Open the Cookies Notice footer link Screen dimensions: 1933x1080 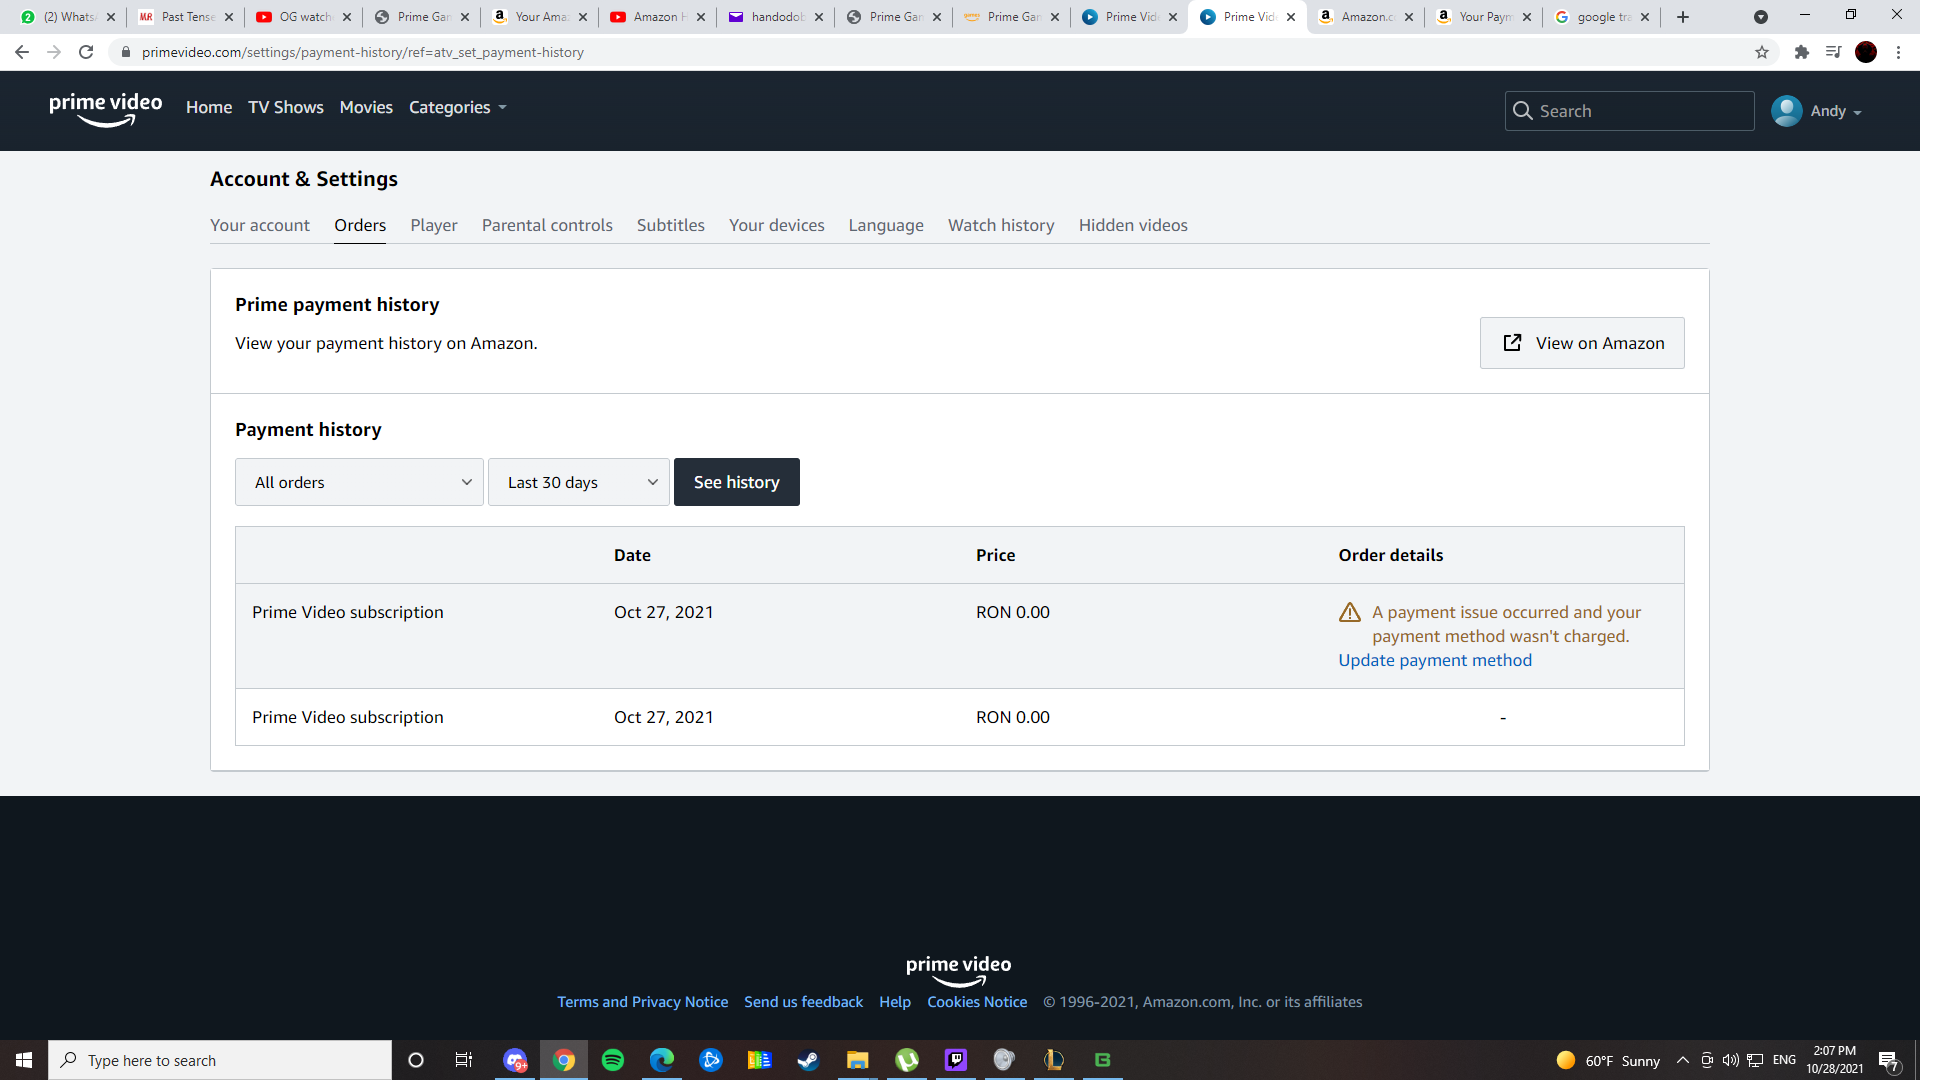tap(976, 1002)
